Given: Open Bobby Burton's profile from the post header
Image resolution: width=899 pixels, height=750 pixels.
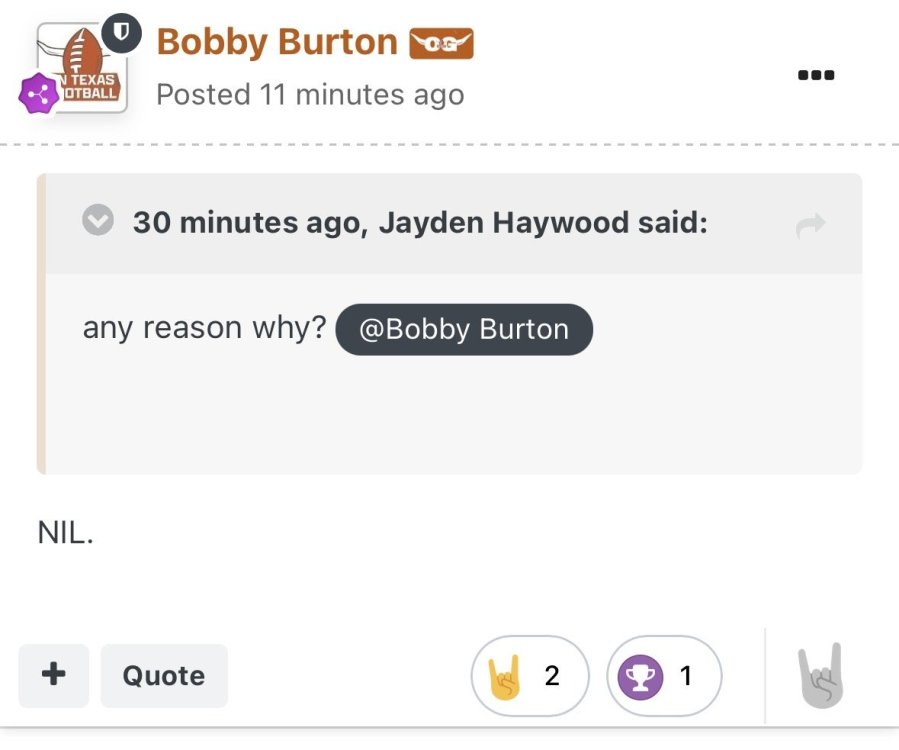Looking at the screenshot, I should point(277,42).
